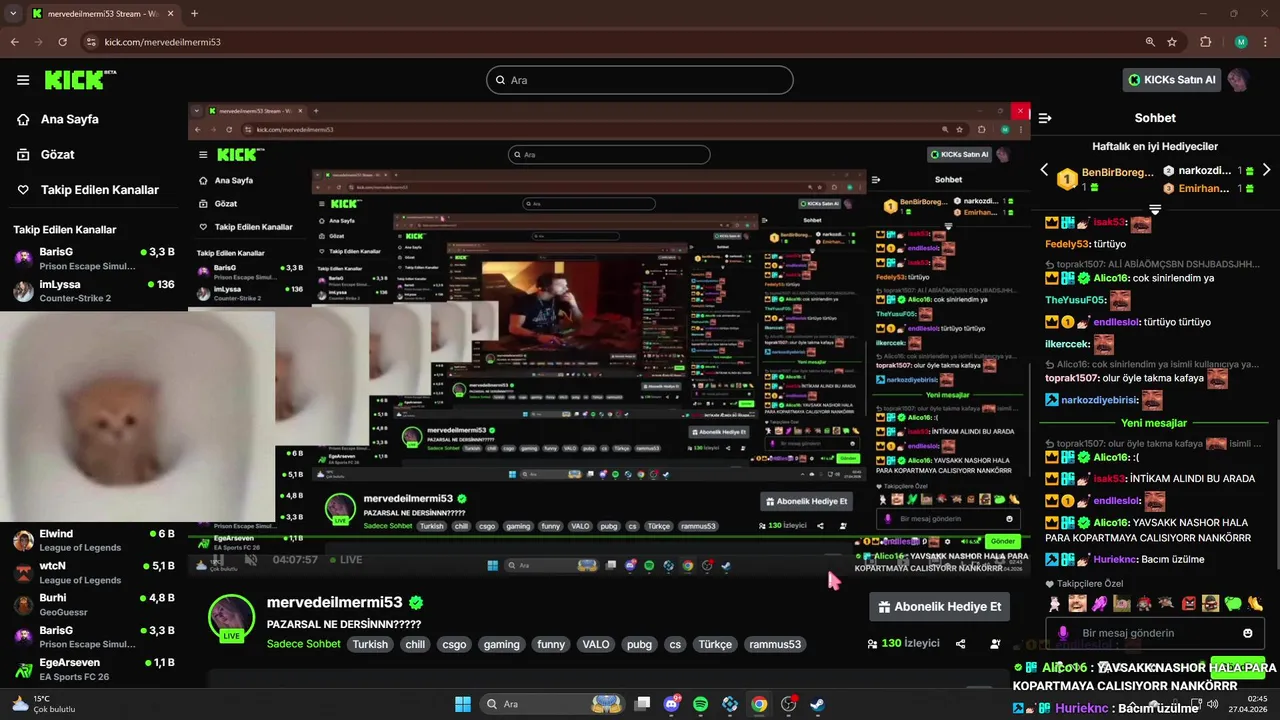Image resolution: width=1280 pixels, height=720 pixels.
Task: Pick the laughing face emote
Action: tap(1077, 603)
